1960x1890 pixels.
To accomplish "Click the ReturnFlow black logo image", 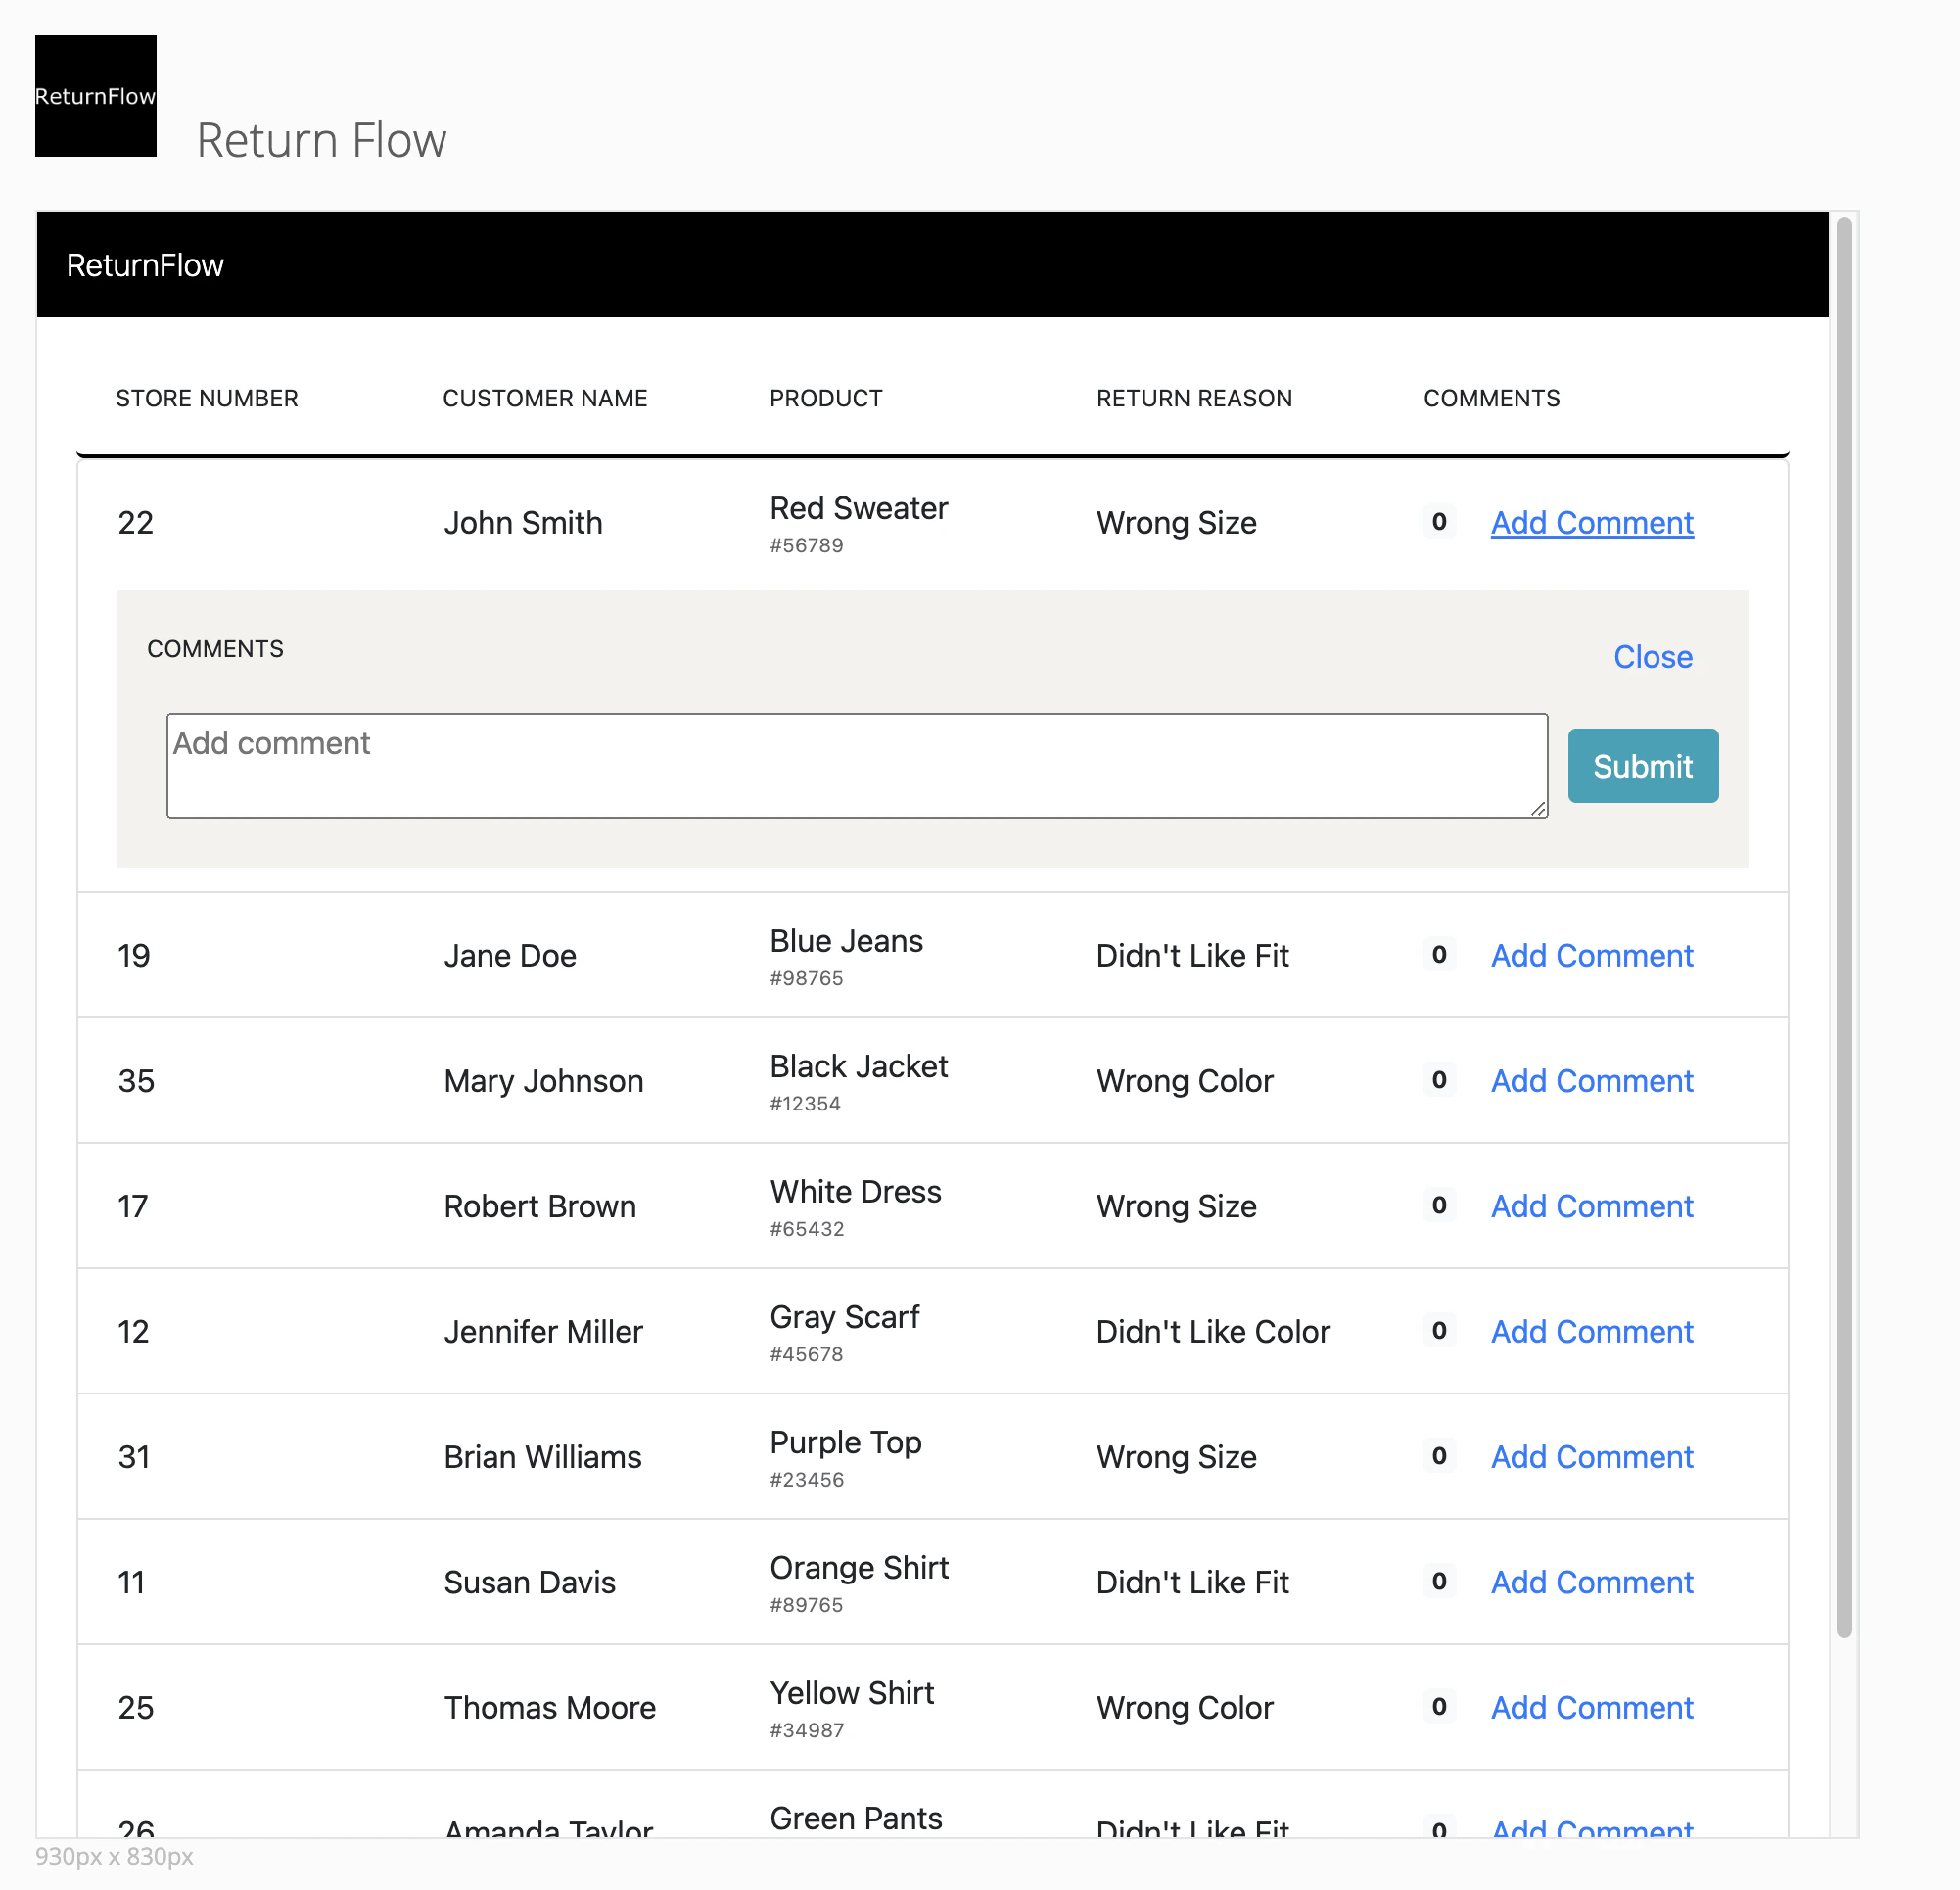I will click(95, 96).
